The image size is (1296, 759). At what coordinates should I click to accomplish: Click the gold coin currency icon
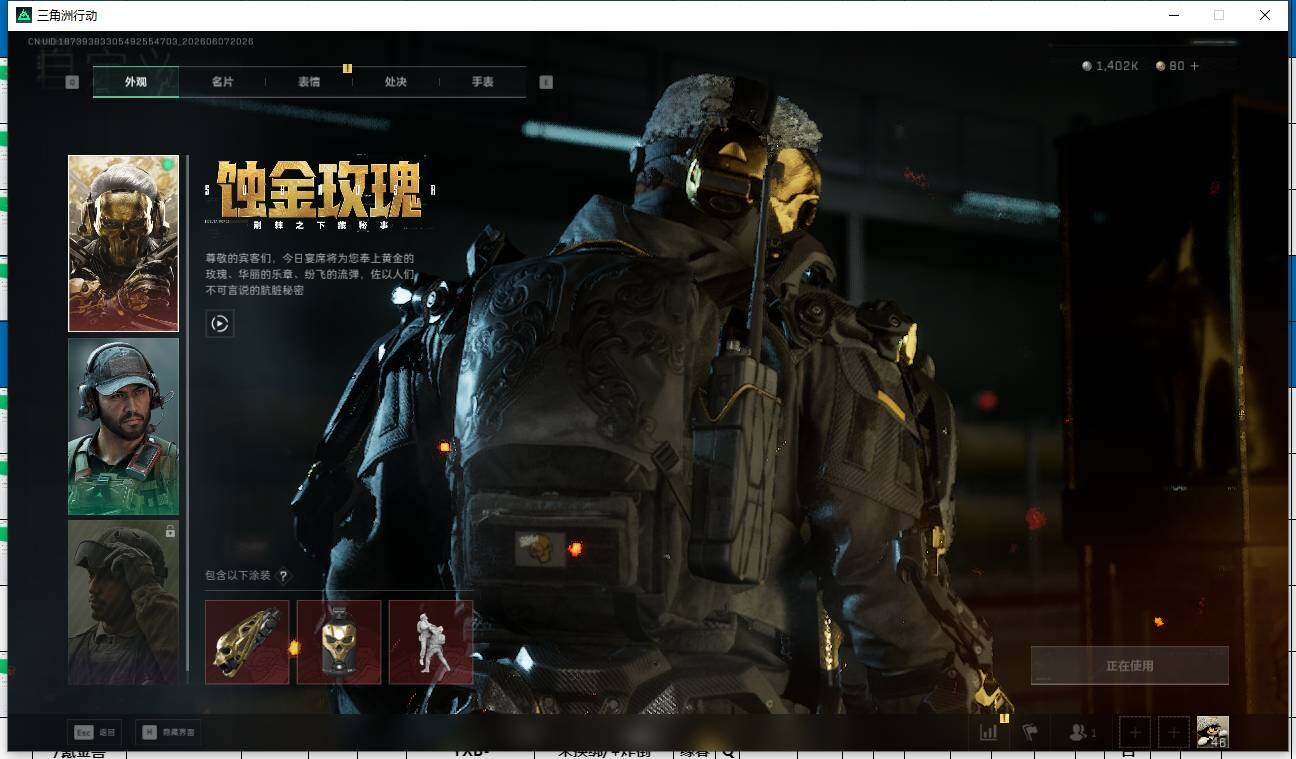(1160, 66)
